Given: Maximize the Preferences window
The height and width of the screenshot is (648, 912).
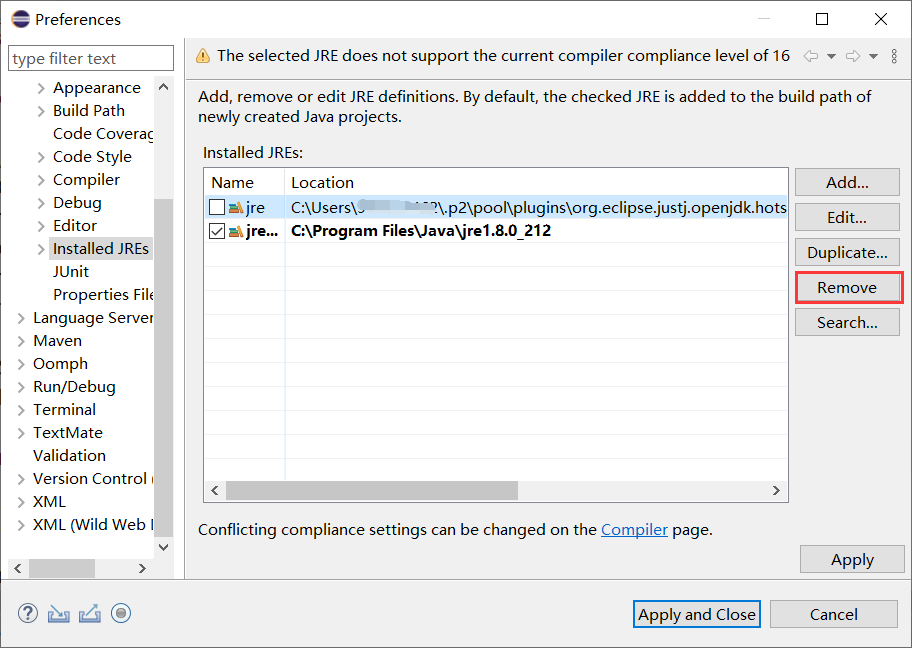Looking at the screenshot, I should (822, 19).
